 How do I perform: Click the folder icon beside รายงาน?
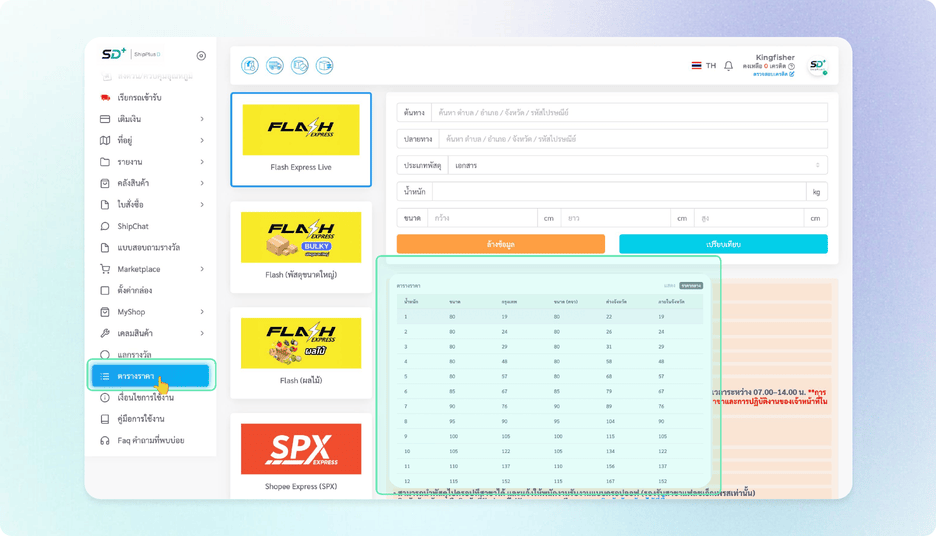point(105,162)
